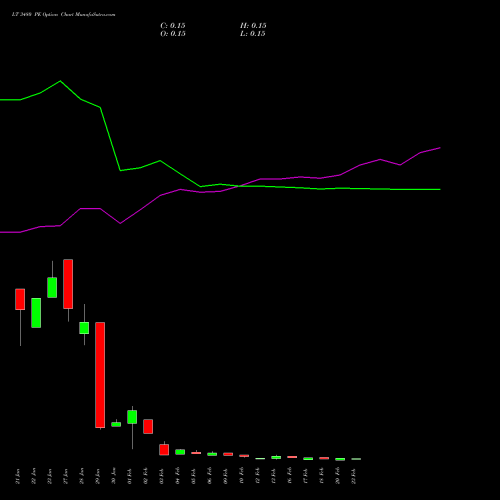This screenshot has width=500, height=500.
Task: Select the 29 Jan date label
Action: tap(98, 476)
